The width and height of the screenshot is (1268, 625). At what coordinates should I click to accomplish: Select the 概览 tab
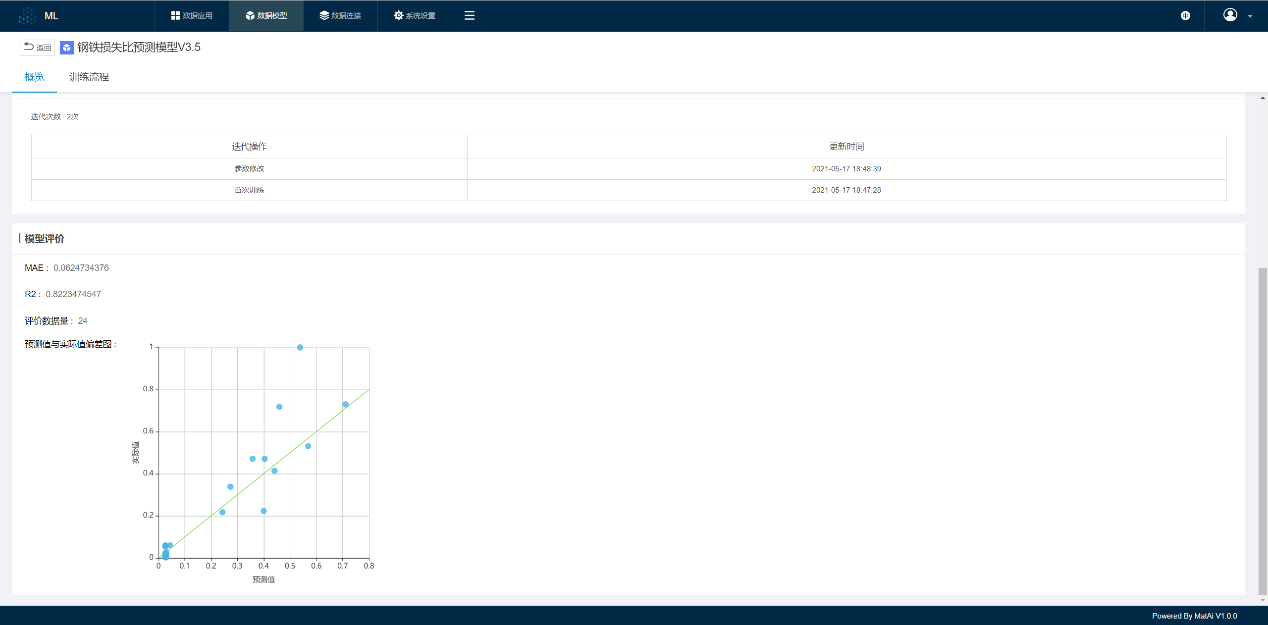34,77
